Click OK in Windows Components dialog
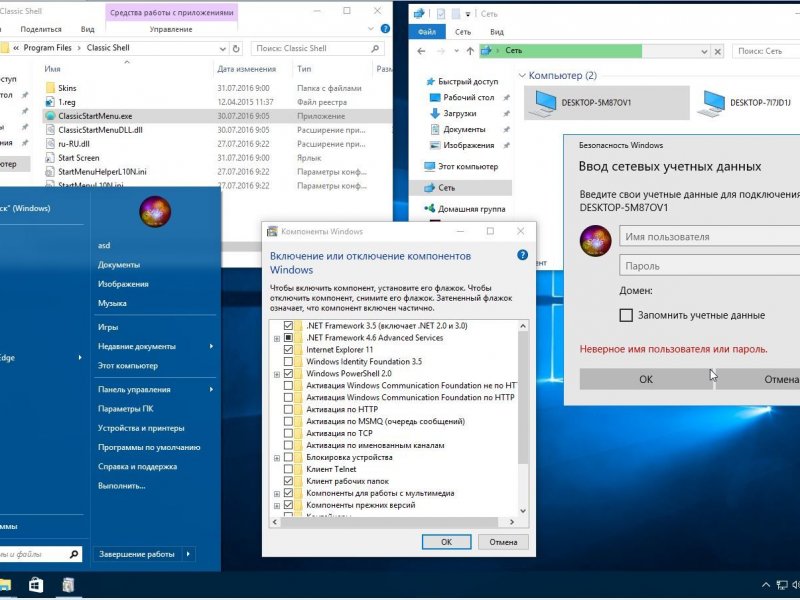The width and height of the screenshot is (800, 600). tap(446, 542)
